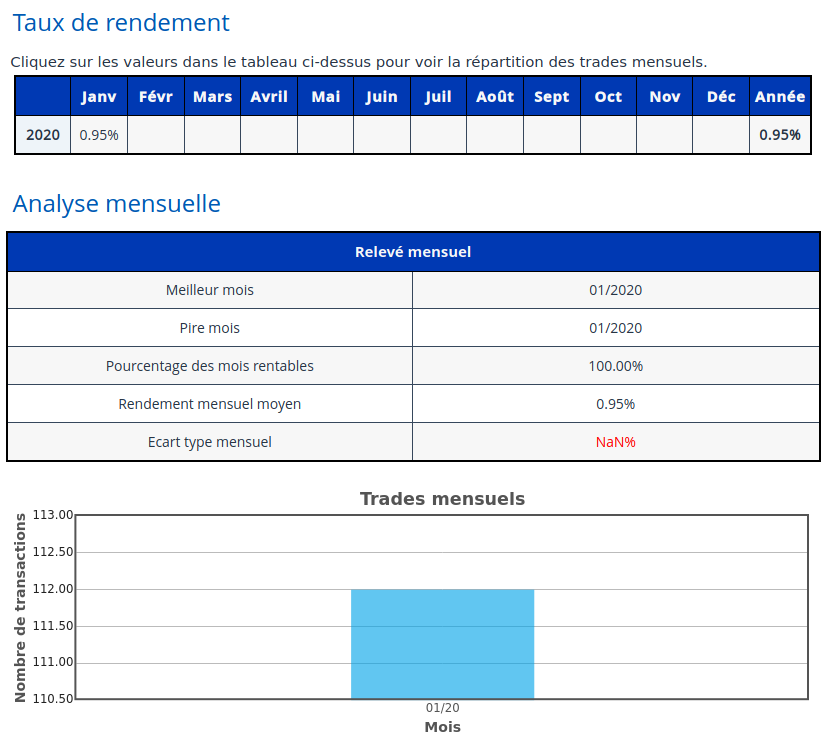Viewport: 833px width, 752px height.
Task: Click the Févr column header
Action: click(156, 97)
